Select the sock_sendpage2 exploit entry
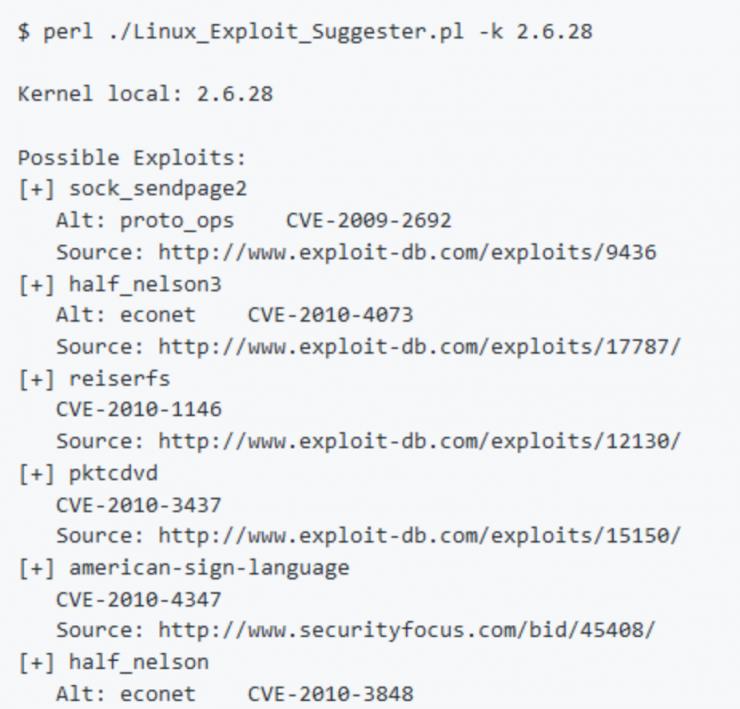 [157, 189]
